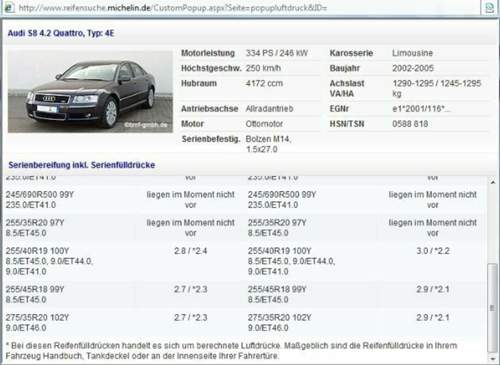The width and height of the screenshot is (500, 365).
Task: Click the 'Höchstgeschw.' label
Action: tap(211, 68)
